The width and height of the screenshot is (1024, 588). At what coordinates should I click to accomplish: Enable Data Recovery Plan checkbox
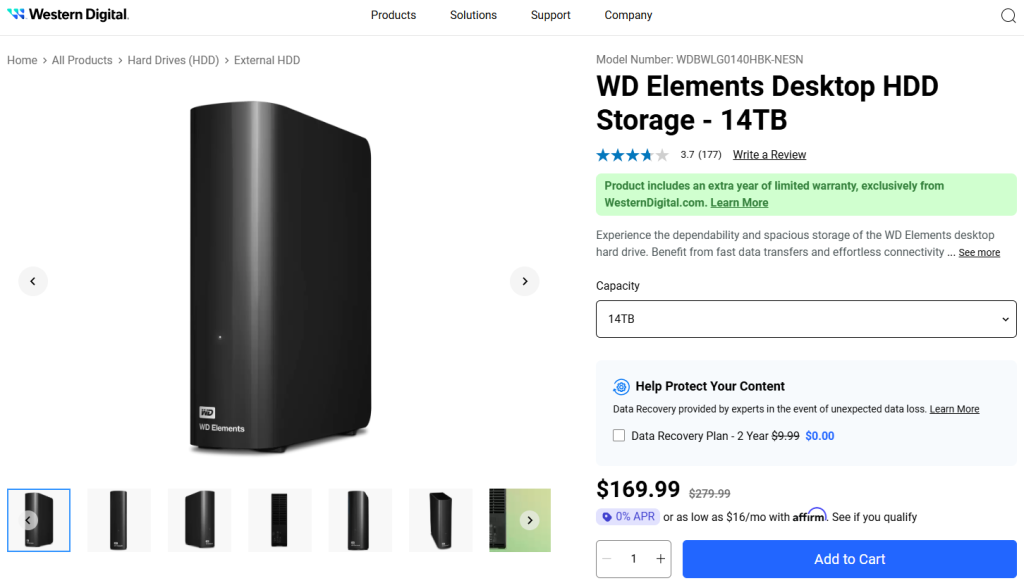coord(619,436)
